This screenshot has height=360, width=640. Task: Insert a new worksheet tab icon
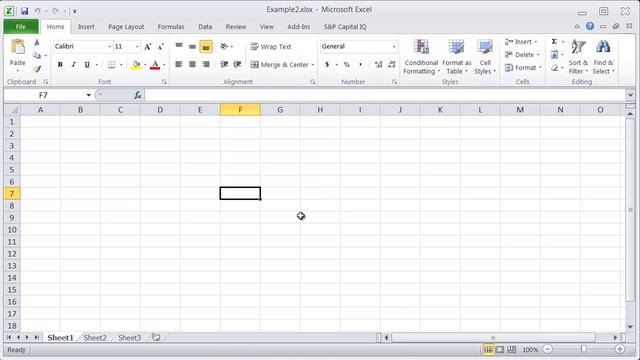pos(156,338)
